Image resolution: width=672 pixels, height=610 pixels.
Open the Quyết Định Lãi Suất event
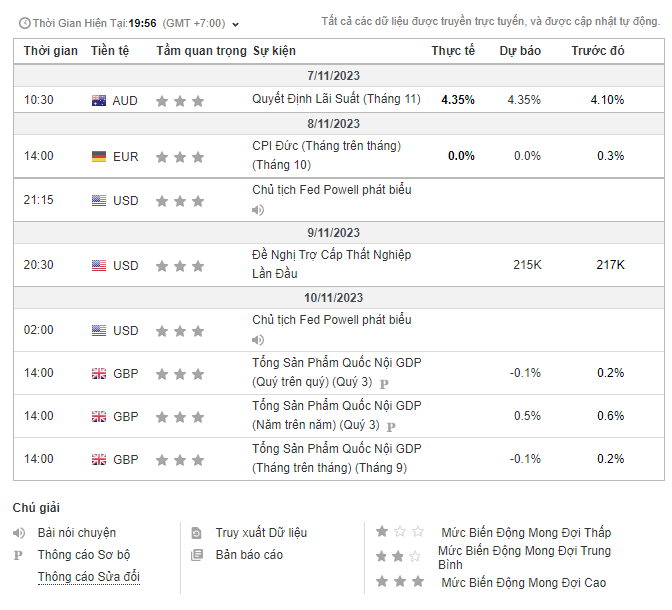pyautogui.click(x=336, y=99)
